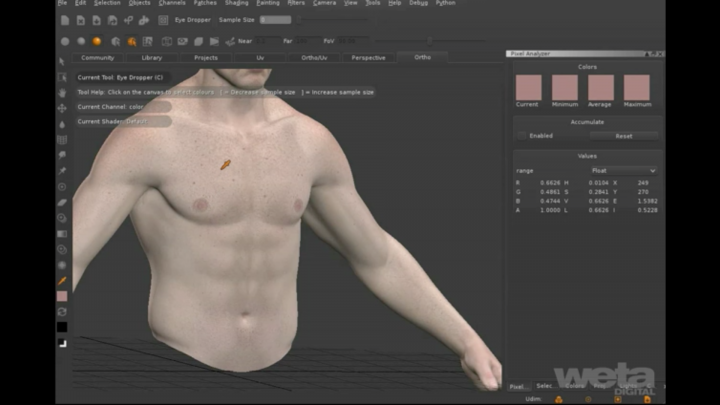Open the range Float dropdown
Screen dimensions: 720x405
[x=624, y=171]
